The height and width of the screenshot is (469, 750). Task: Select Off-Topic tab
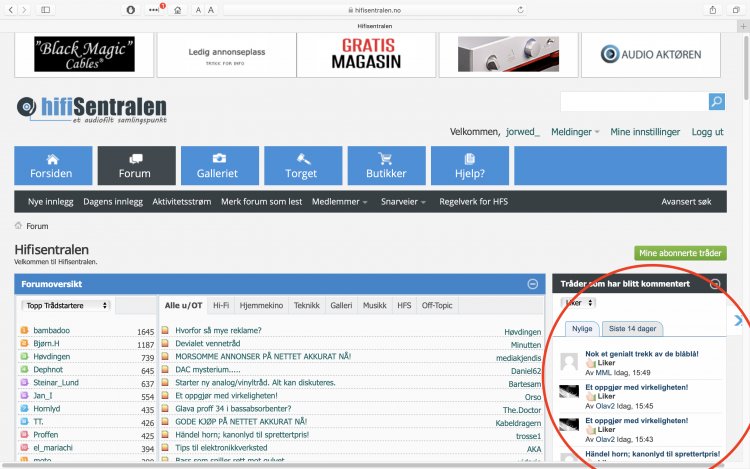(x=437, y=305)
